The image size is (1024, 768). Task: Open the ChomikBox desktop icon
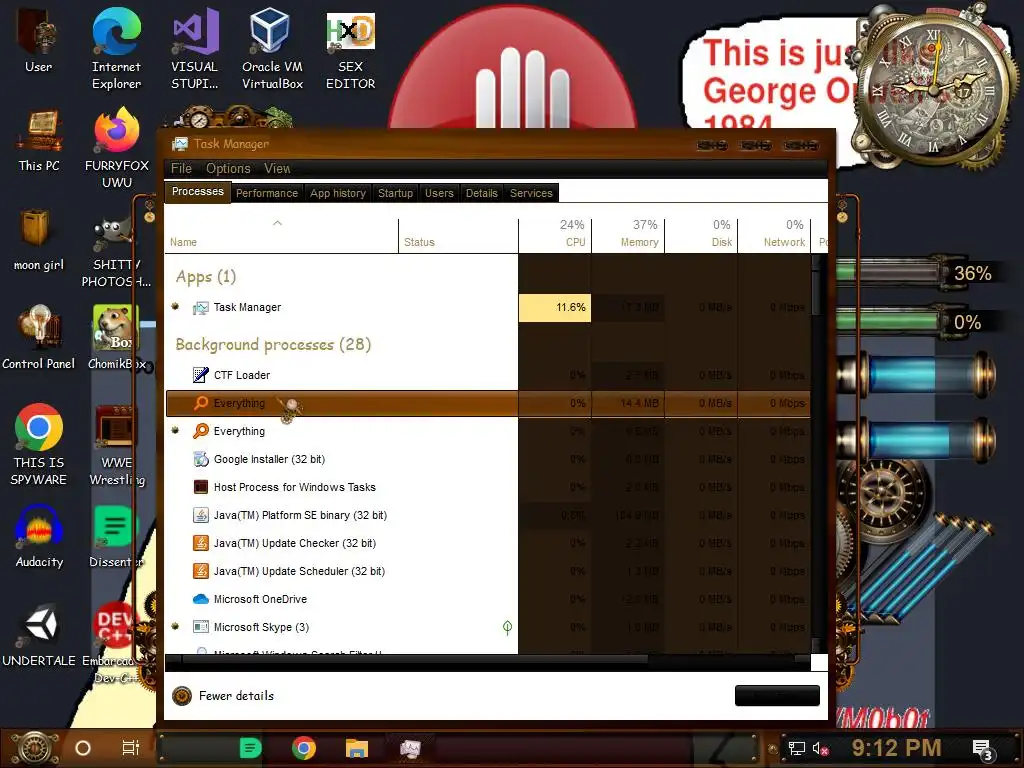click(116, 338)
